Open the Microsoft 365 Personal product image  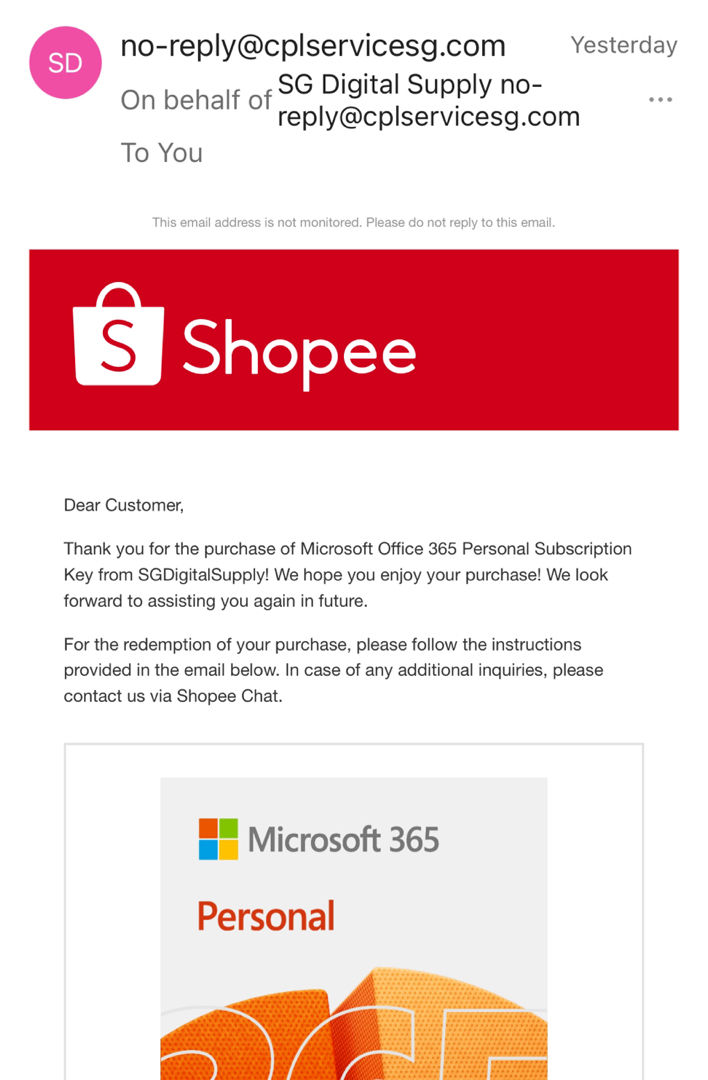click(354, 928)
